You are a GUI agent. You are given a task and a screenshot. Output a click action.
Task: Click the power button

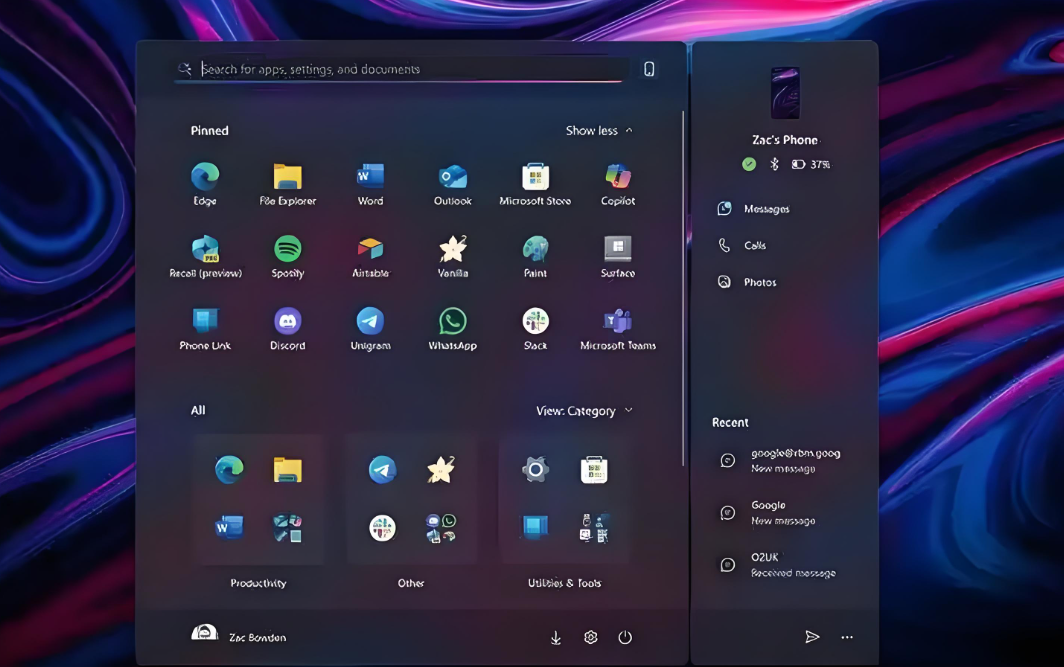click(625, 638)
